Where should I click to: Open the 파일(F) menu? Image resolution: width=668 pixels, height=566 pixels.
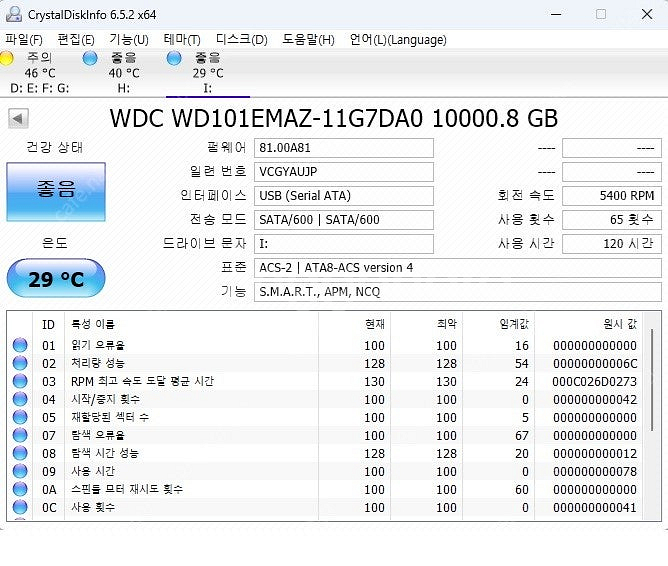click(x=24, y=40)
